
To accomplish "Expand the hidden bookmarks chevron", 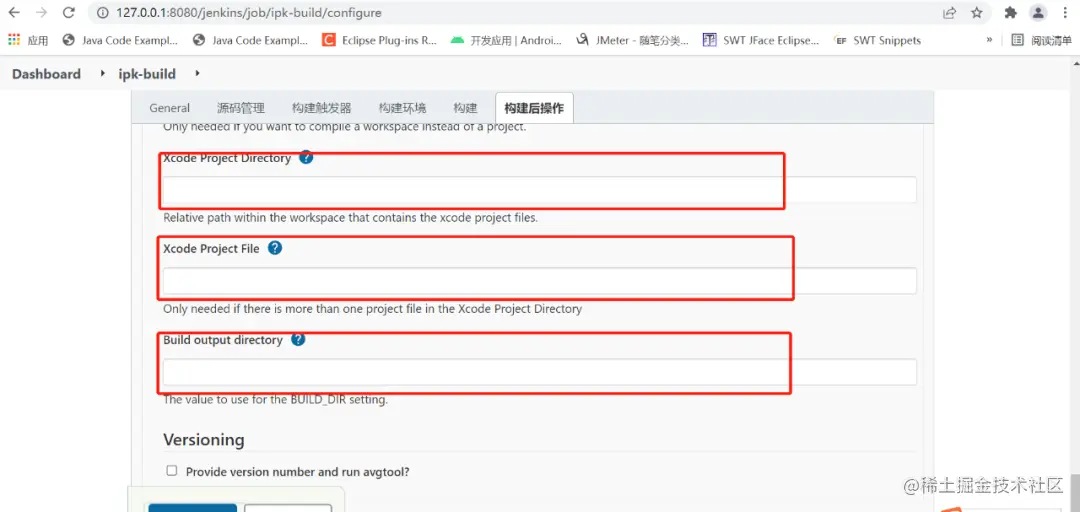I will click(x=989, y=40).
